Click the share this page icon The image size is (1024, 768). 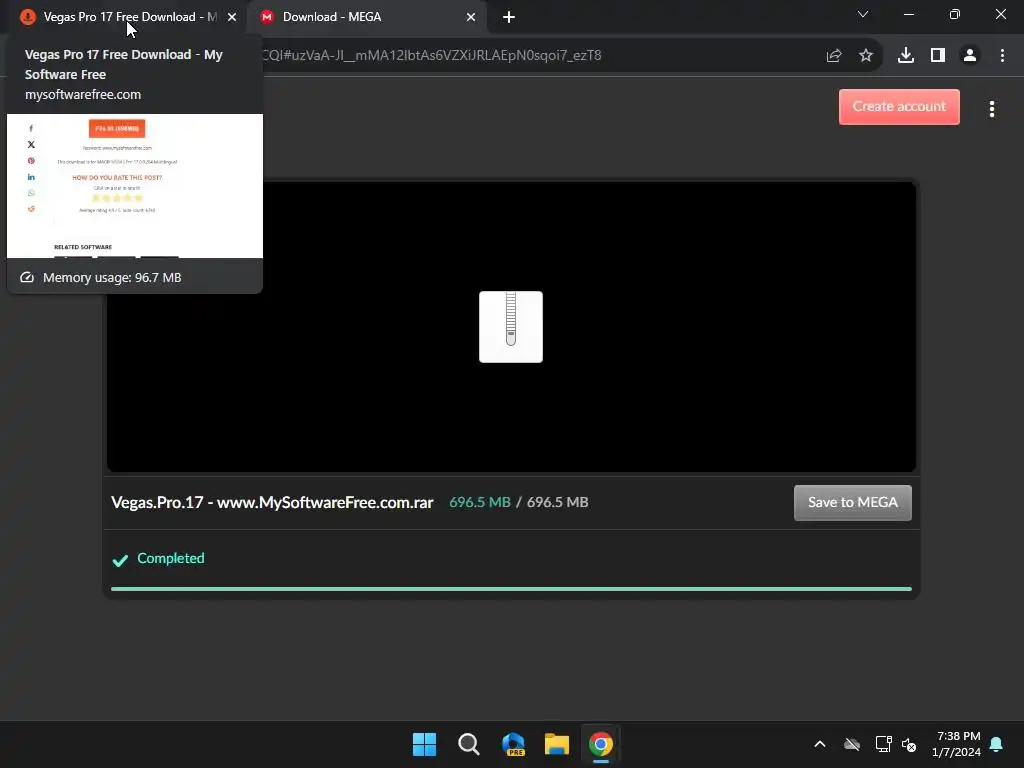click(834, 56)
